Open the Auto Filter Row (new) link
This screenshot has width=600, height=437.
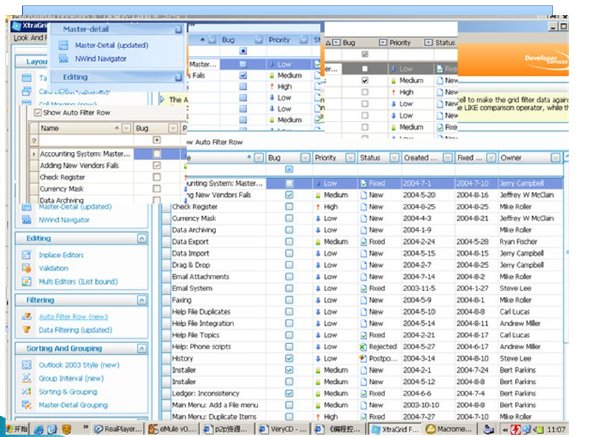pyautogui.click(x=73, y=317)
